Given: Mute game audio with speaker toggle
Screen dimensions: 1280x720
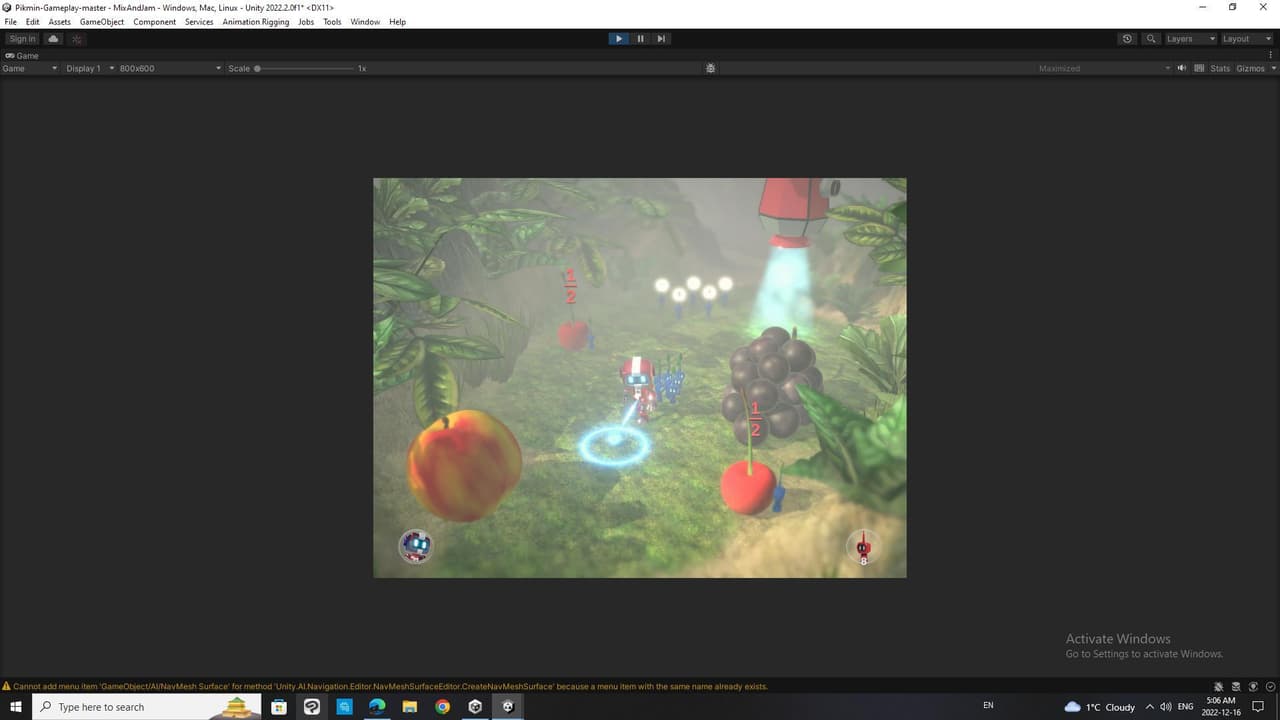Looking at the screenshot, I should (x=1182, y=69).
